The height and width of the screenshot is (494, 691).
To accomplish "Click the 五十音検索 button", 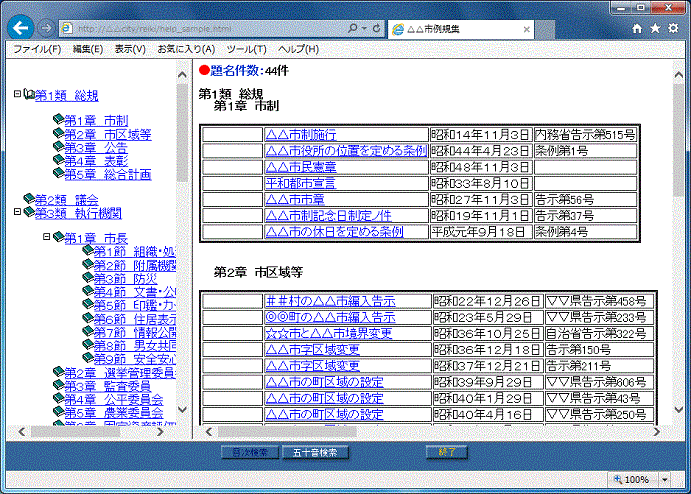I will pos(315,452).
